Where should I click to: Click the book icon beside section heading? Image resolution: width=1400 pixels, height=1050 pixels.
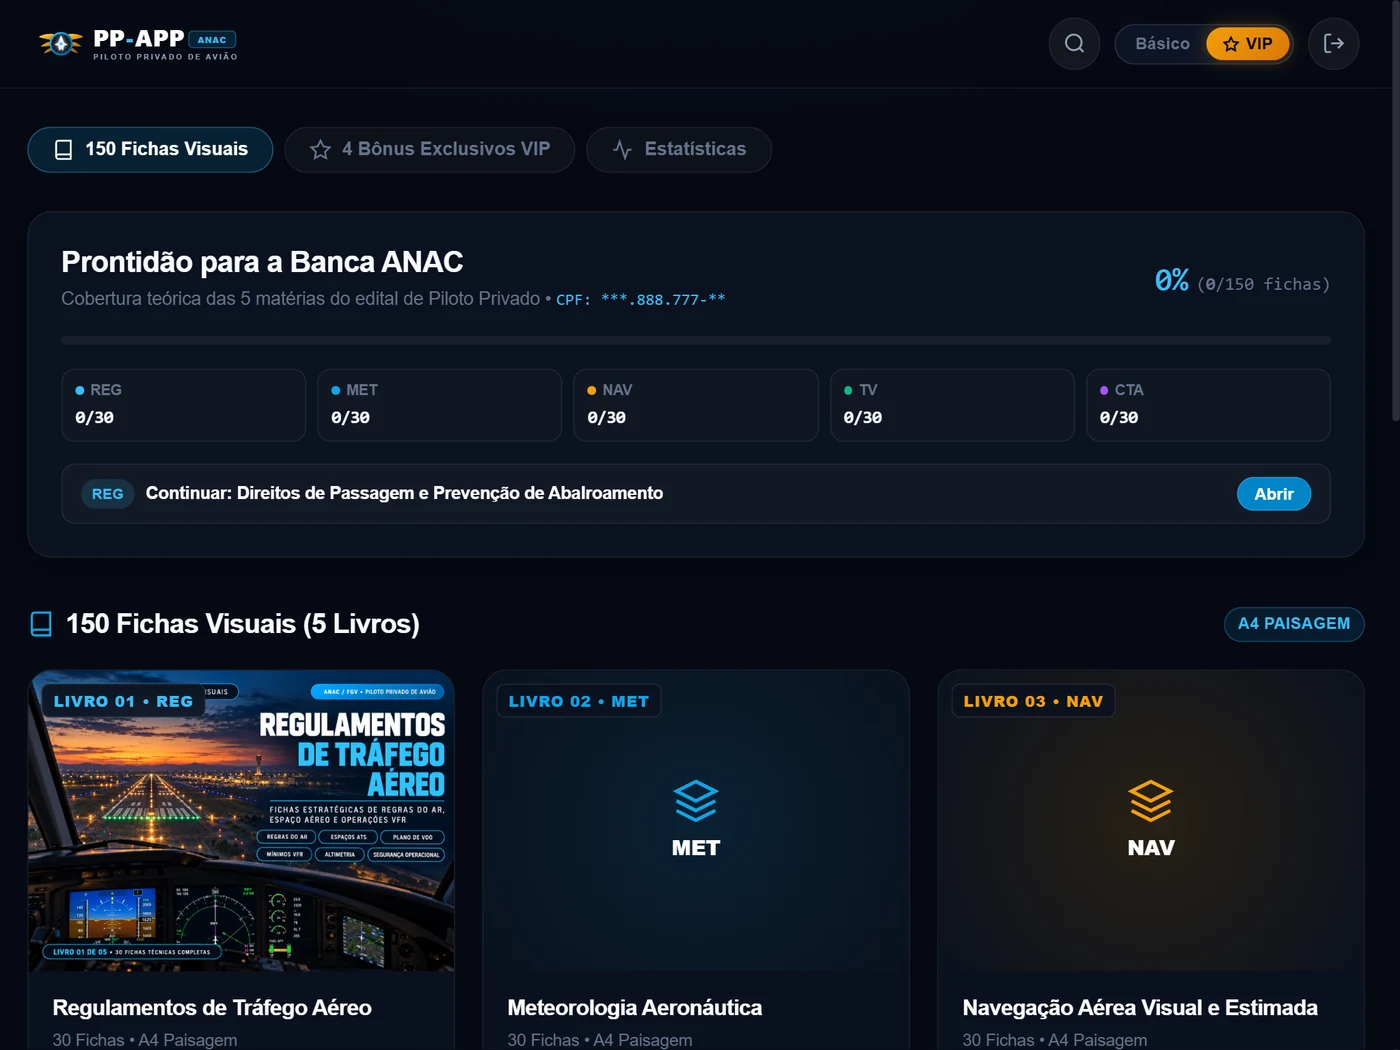[x=41, y=624]
